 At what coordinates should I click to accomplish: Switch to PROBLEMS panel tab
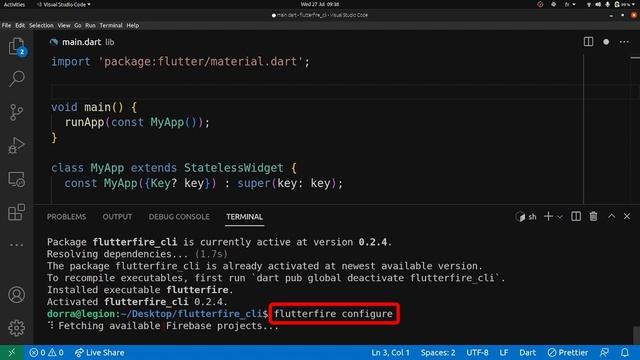tap(67, 217)
